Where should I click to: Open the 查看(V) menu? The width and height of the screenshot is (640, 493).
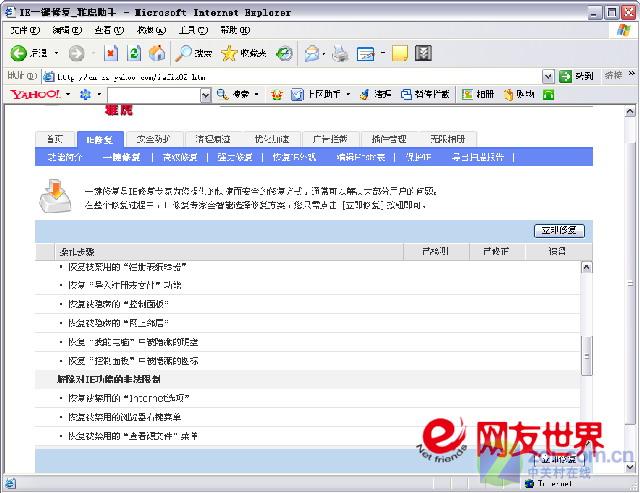[109, 30]
